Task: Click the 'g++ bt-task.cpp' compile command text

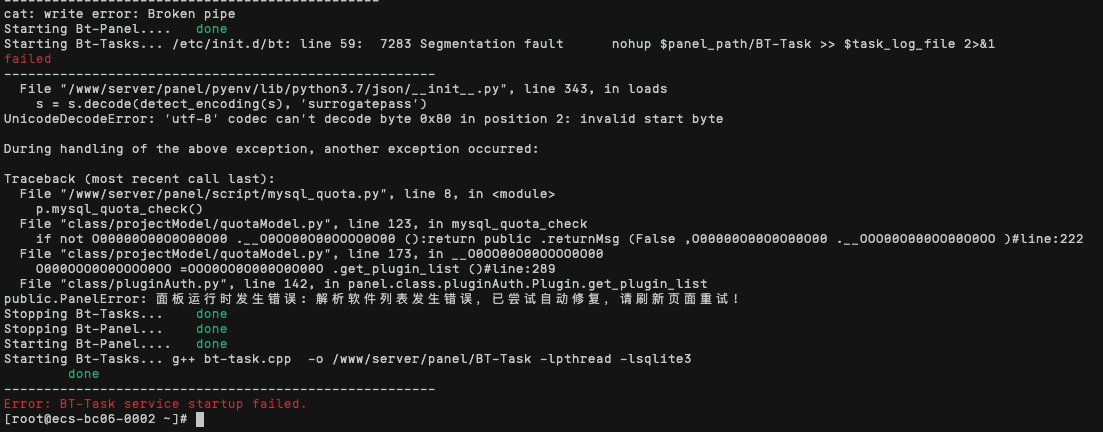Action: (231, 360)
